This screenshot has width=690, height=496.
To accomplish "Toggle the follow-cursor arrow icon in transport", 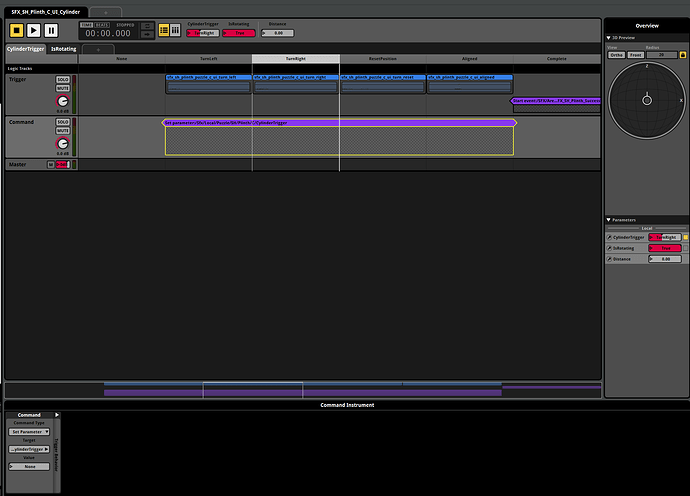I will pyautogui.click(x=147, y=34).
